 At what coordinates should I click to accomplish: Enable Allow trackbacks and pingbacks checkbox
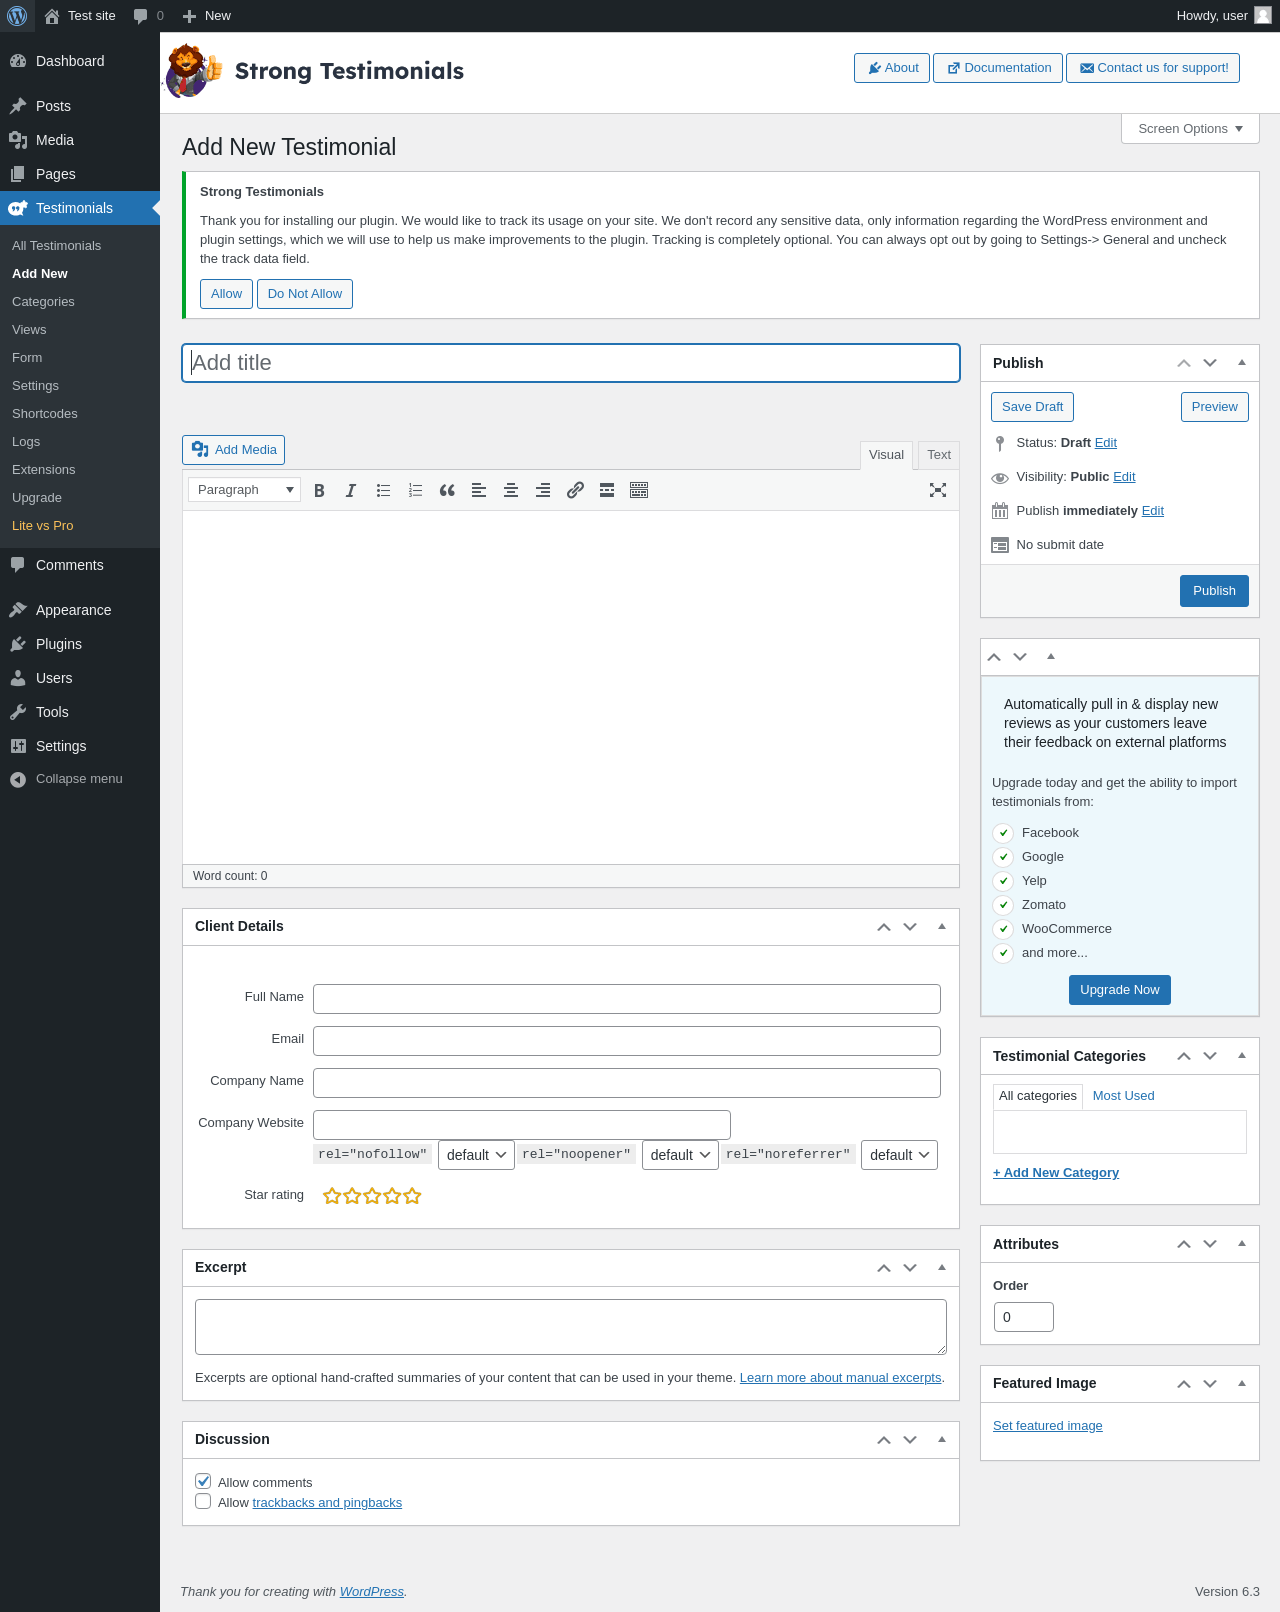pyautogui.click(x=203, y=1501)
